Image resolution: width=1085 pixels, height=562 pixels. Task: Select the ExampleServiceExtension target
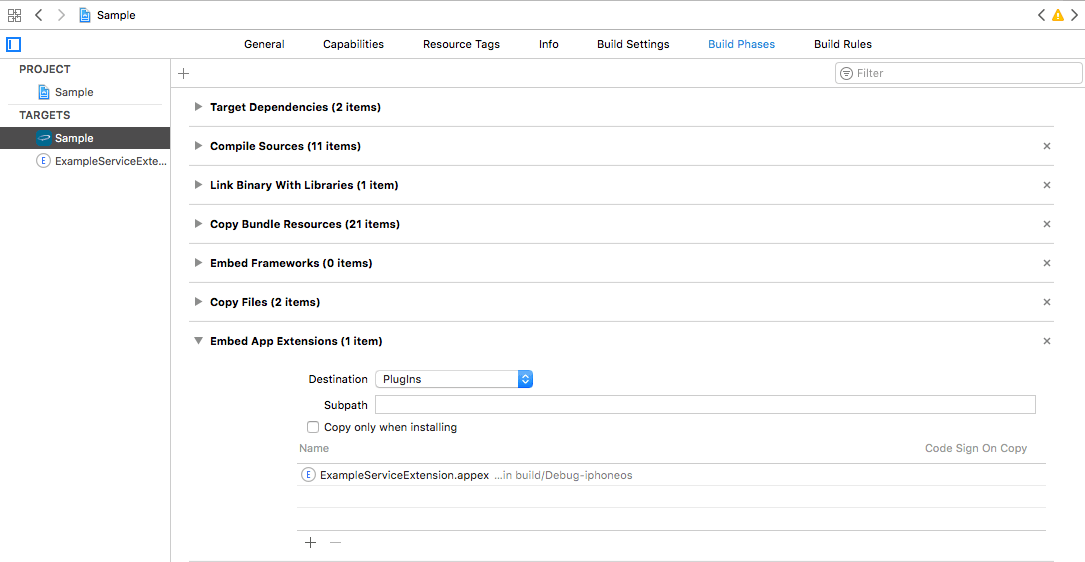[x=102, y=161]
